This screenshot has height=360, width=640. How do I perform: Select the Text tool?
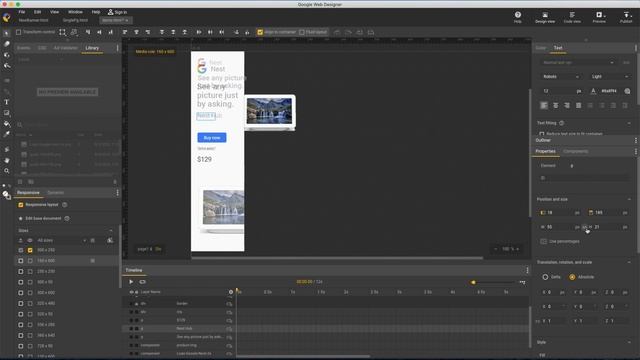6,102
